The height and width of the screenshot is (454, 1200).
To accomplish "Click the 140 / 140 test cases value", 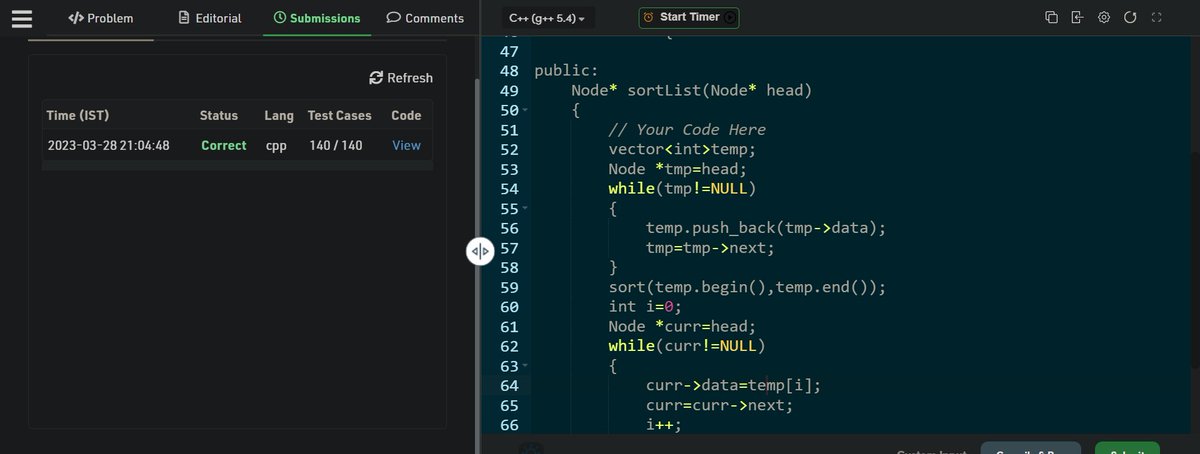I will [x=336, y=145].
